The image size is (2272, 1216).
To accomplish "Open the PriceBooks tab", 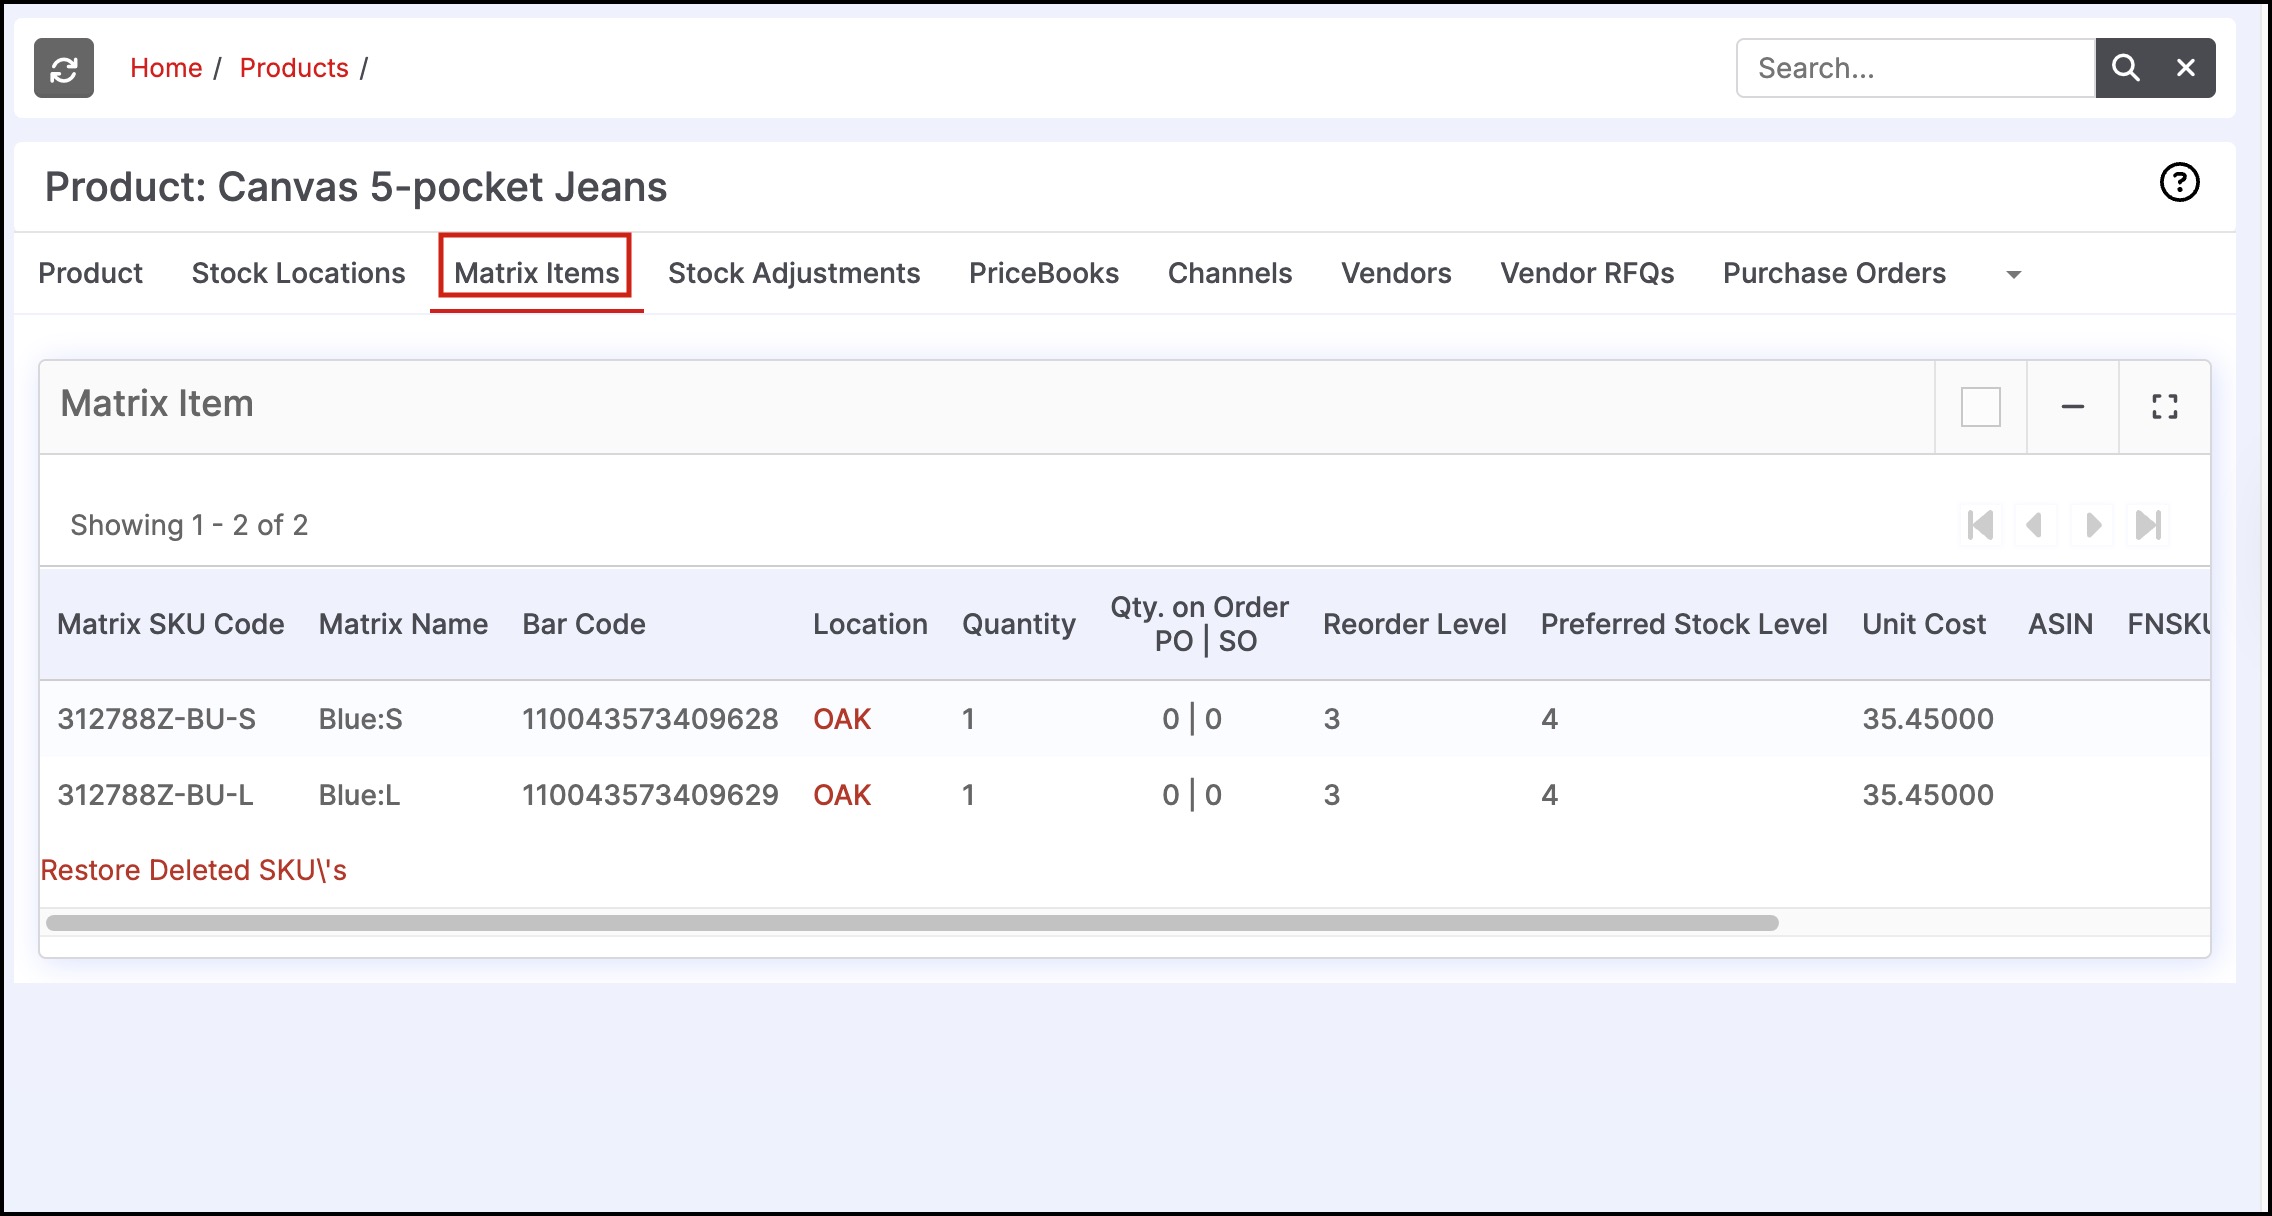I will pyautogui.click(x=1044, y=273).
